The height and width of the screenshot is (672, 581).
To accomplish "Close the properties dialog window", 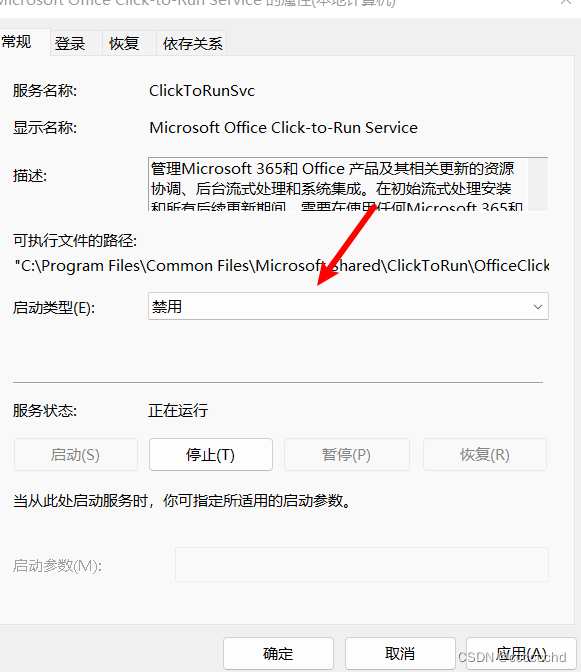I will click(x=566, y=2).
